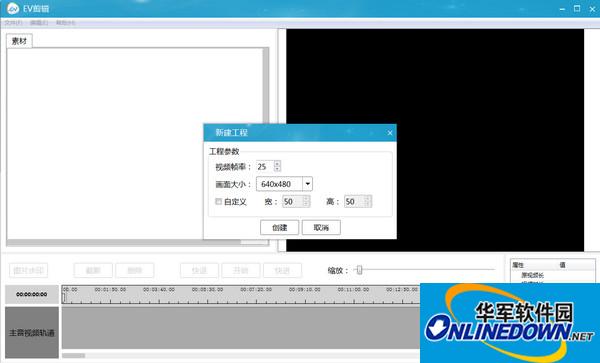600x363 pixels.
Task: Click the 缩放 zoom slider handle
Action: [x=359, y=270]
